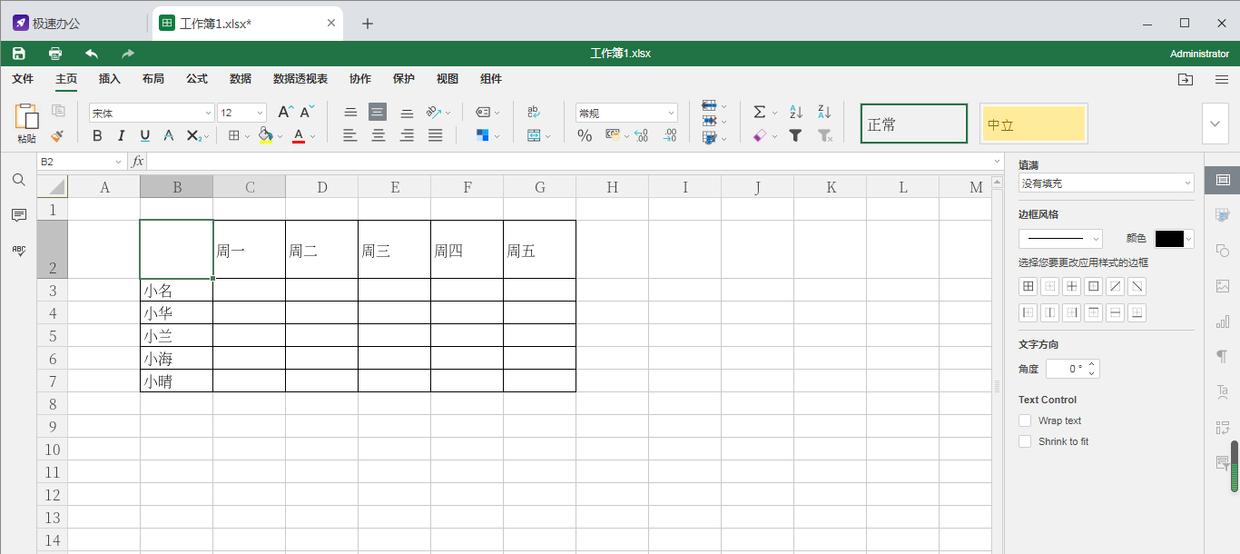Screen dimensions: 1240x554
Task: Save the workbook with the floppy icon
Action: [x=19, y=53]
